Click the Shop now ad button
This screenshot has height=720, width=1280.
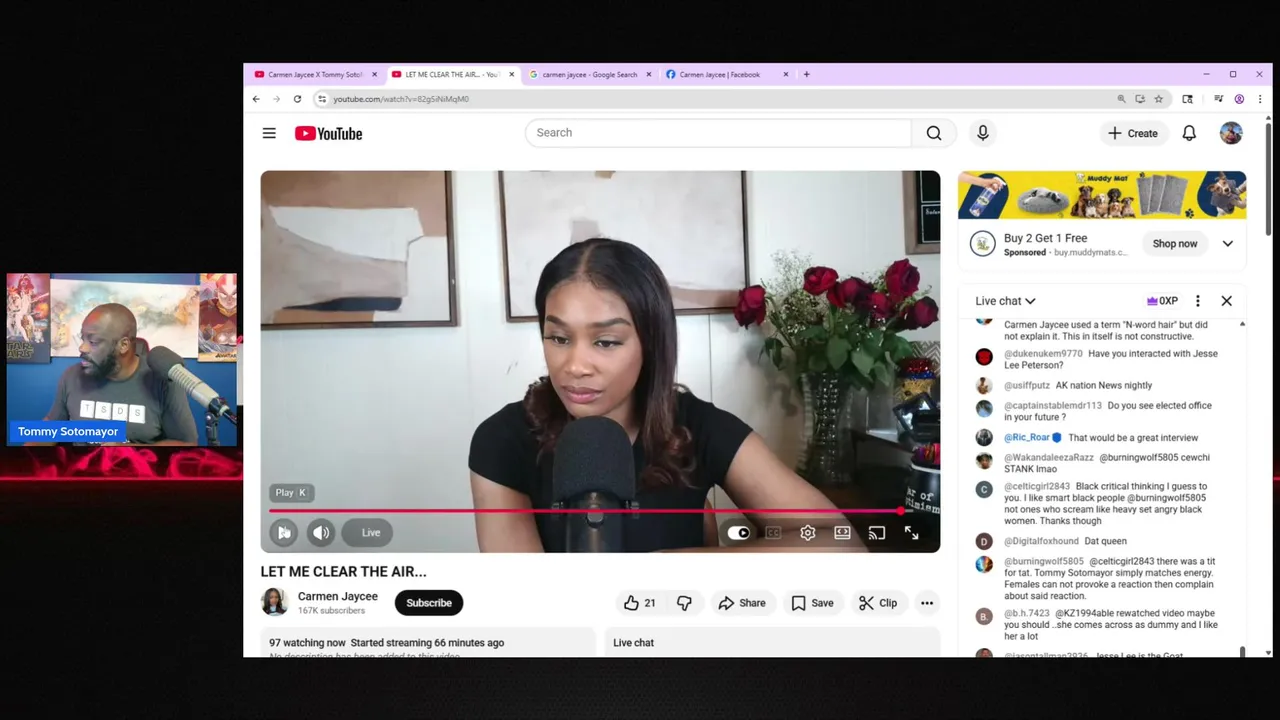(1174, 244)
